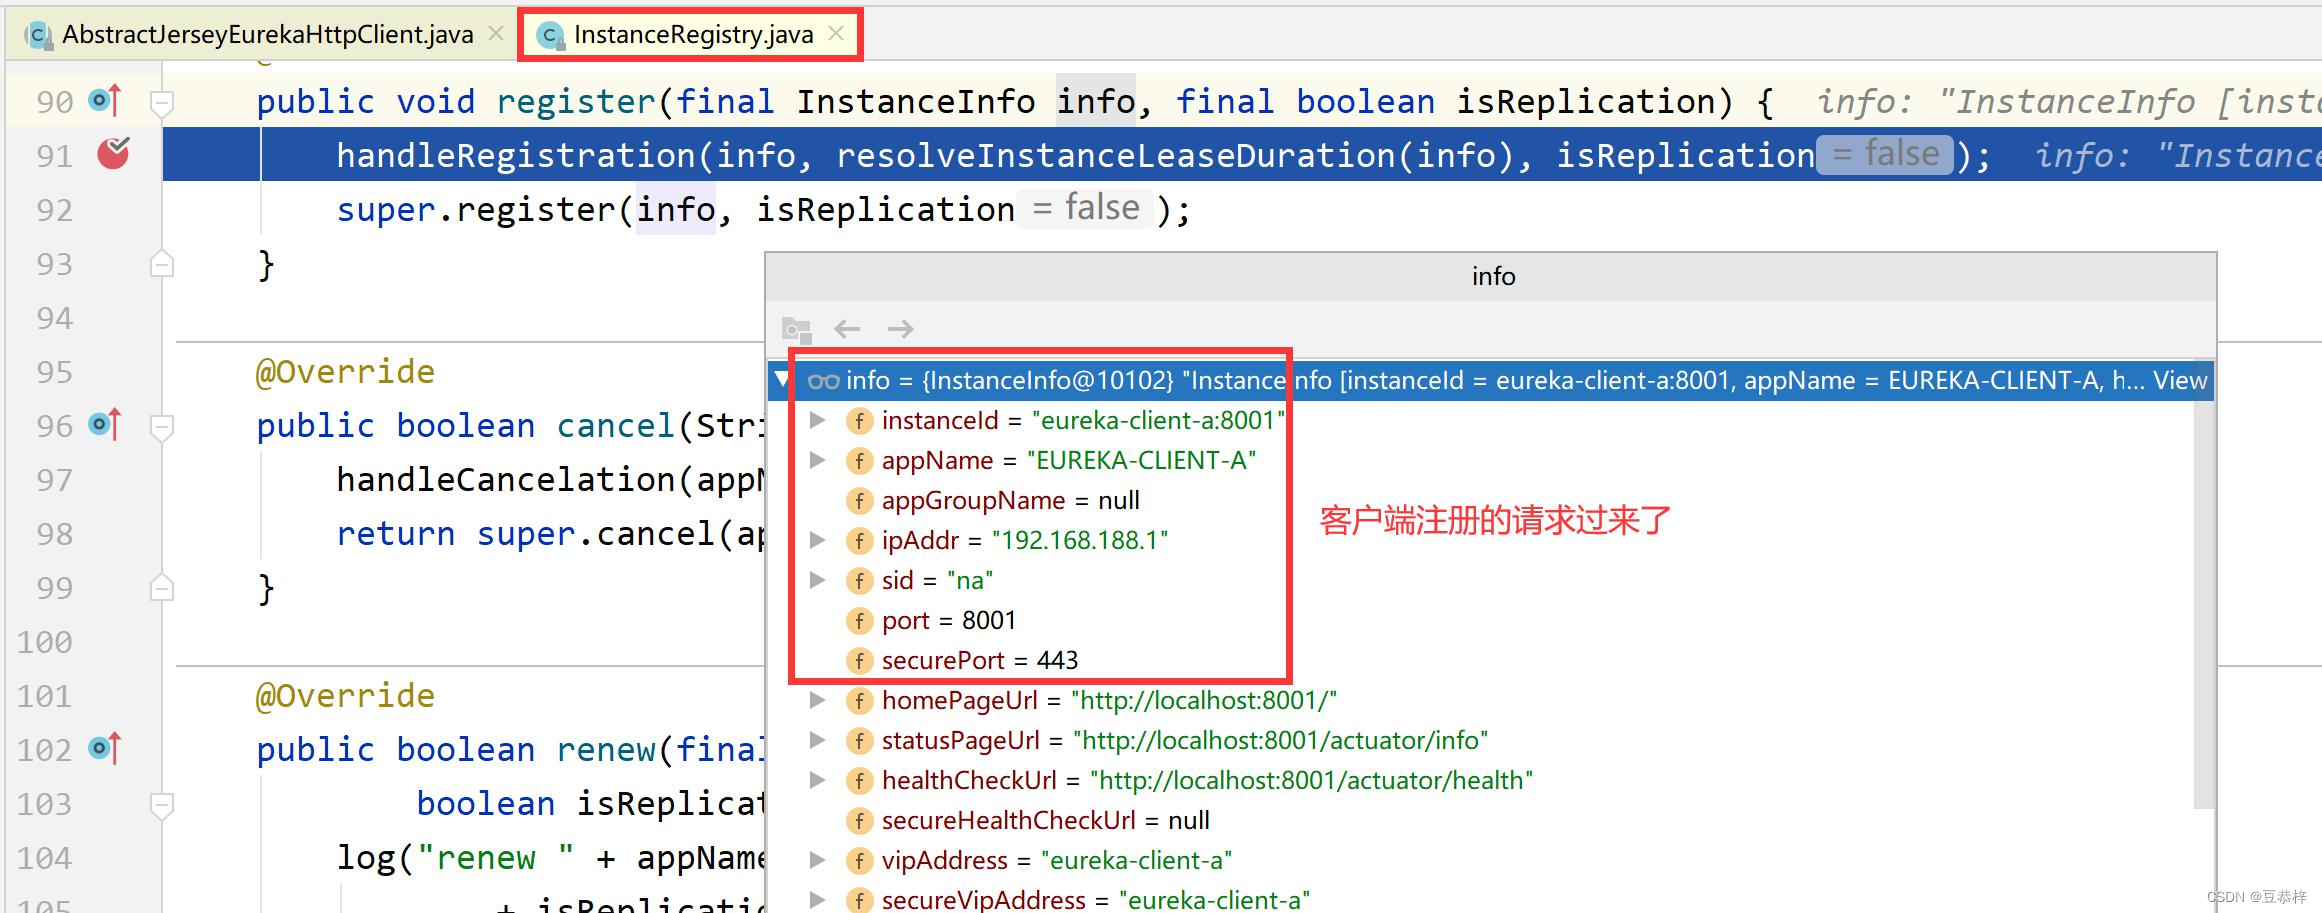Click the field icon beside securePort

click(859, 661)
